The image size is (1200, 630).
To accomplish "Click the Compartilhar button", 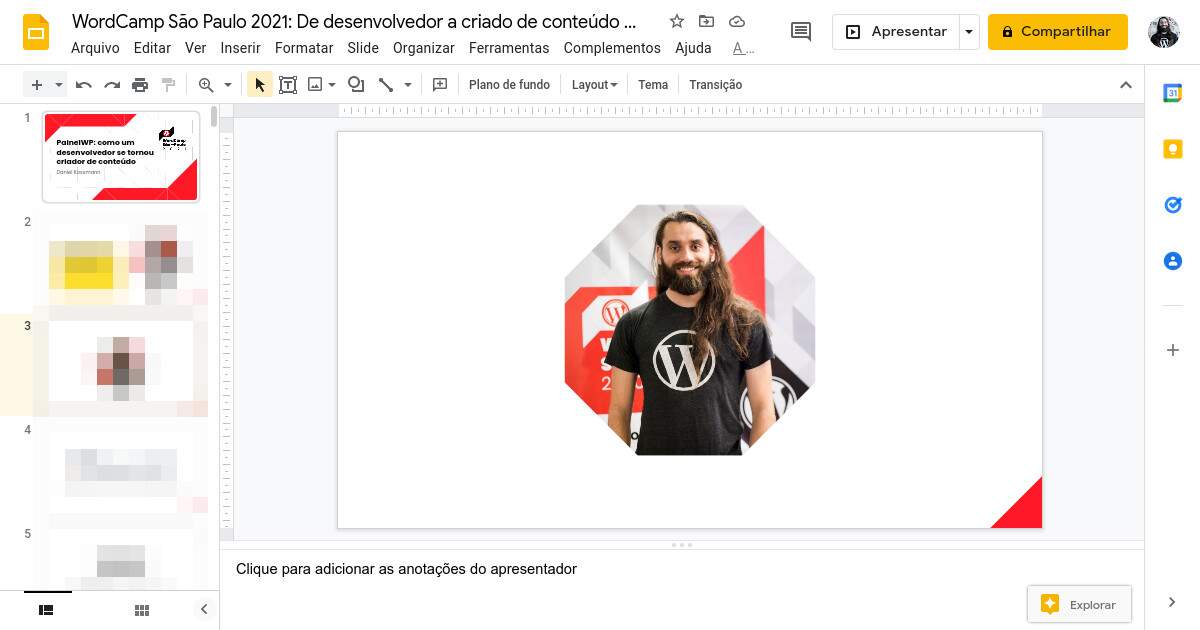I will 1058,32.
